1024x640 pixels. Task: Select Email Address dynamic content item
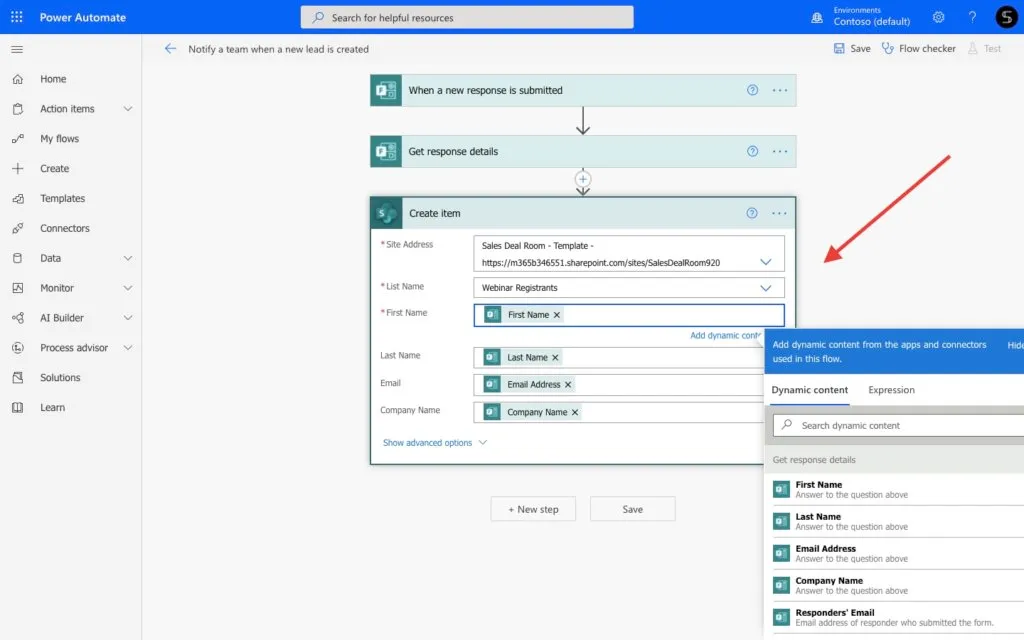(897, 554)
